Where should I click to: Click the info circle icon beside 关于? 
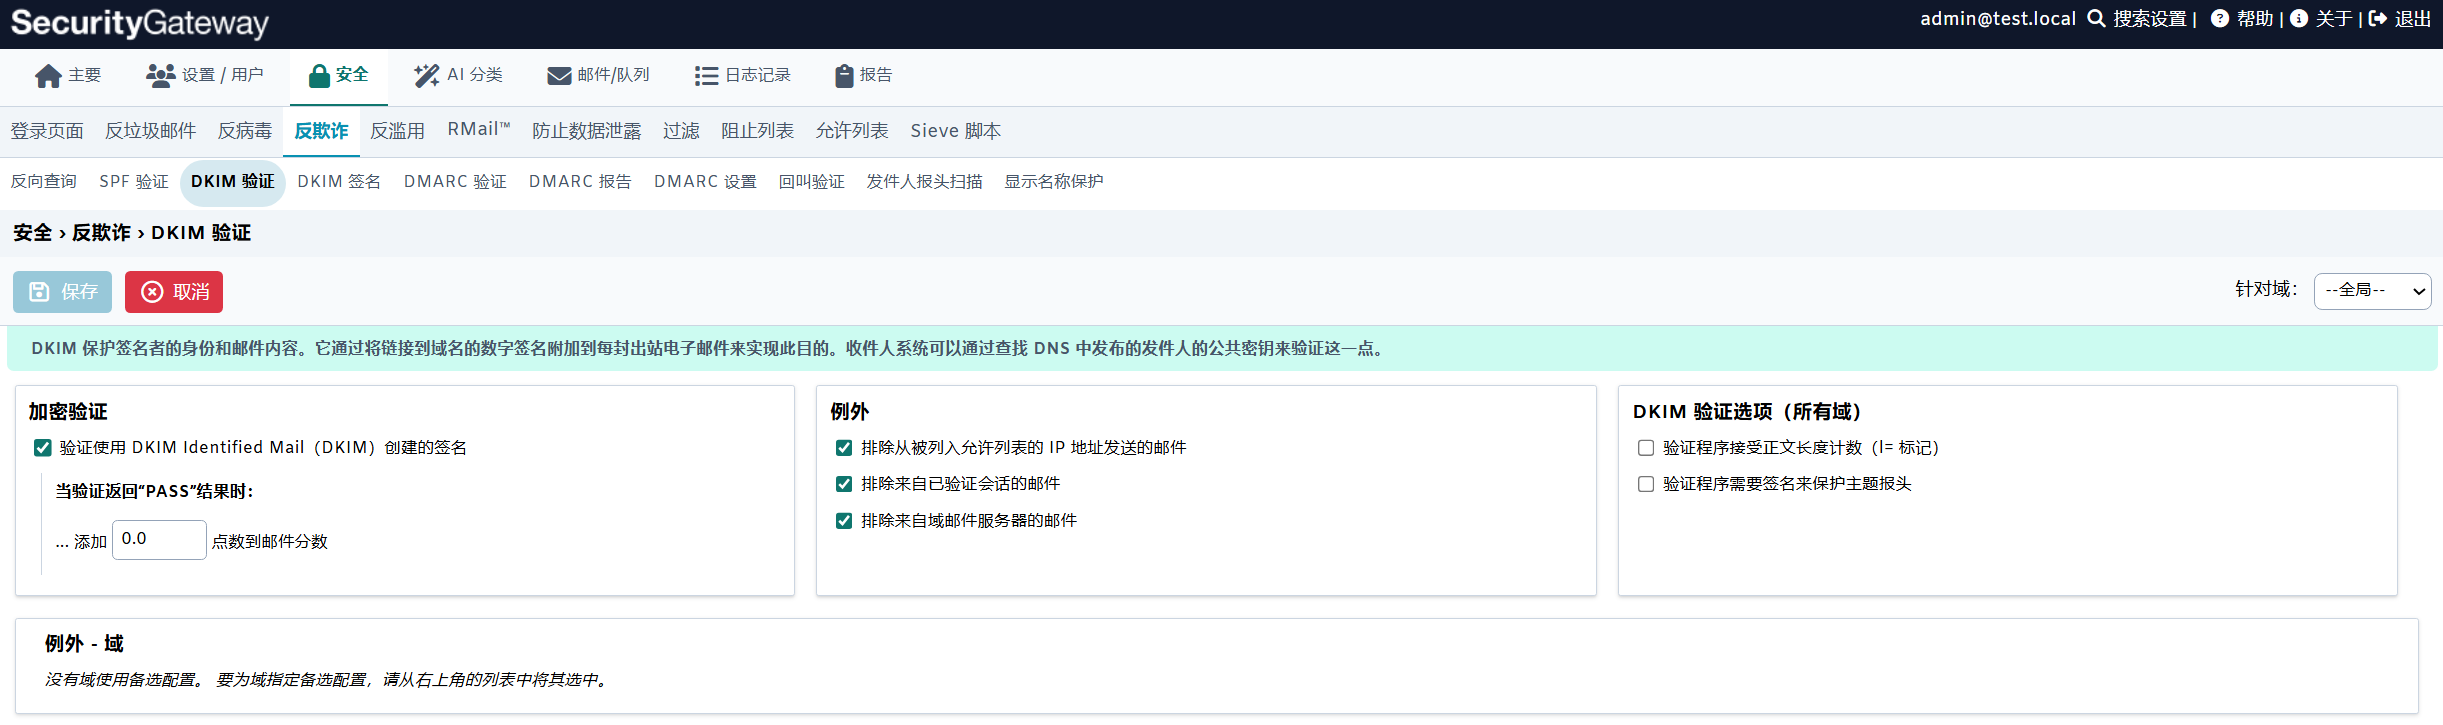point(2299,19)
